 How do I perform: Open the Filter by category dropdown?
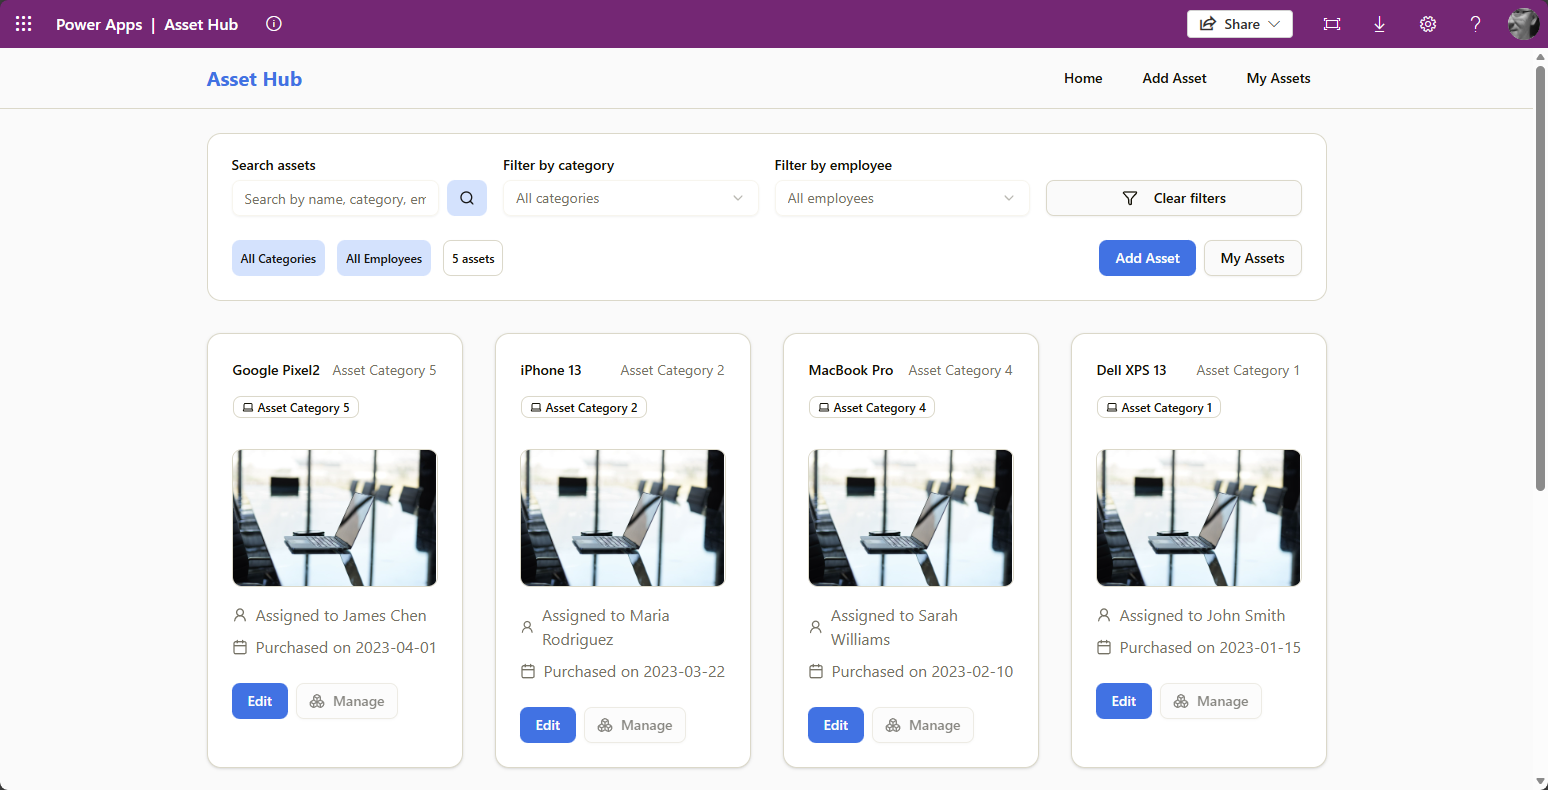(x=630, y=198)
